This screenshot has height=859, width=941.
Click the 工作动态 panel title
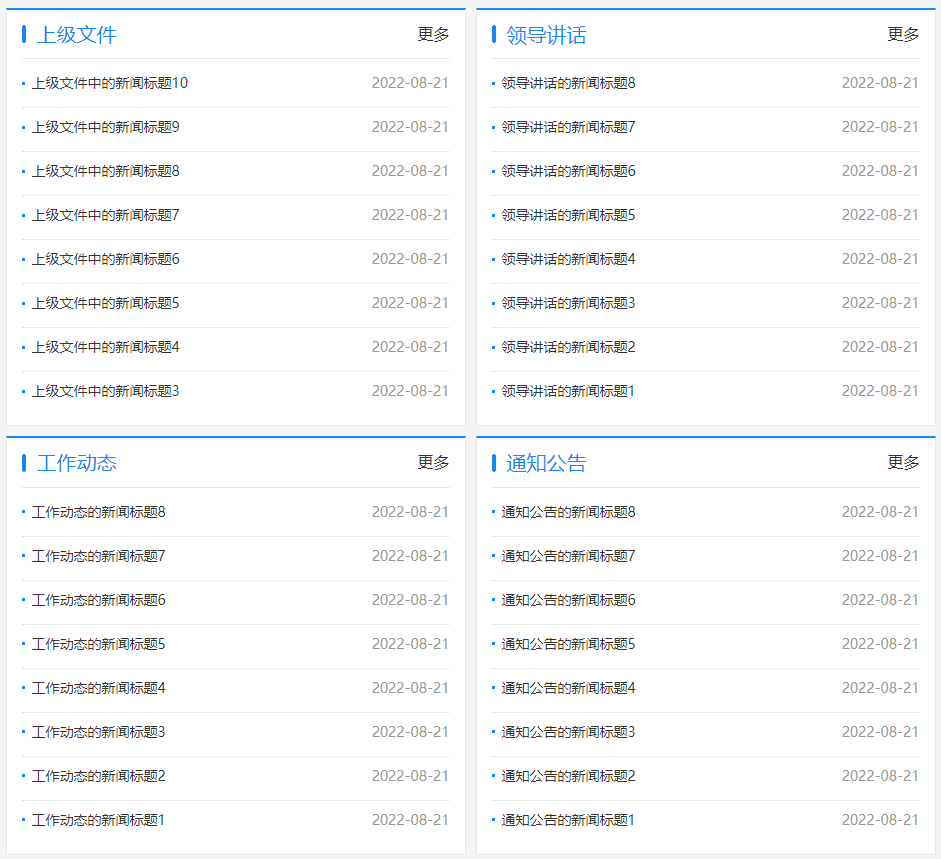[x=78, y=462]
